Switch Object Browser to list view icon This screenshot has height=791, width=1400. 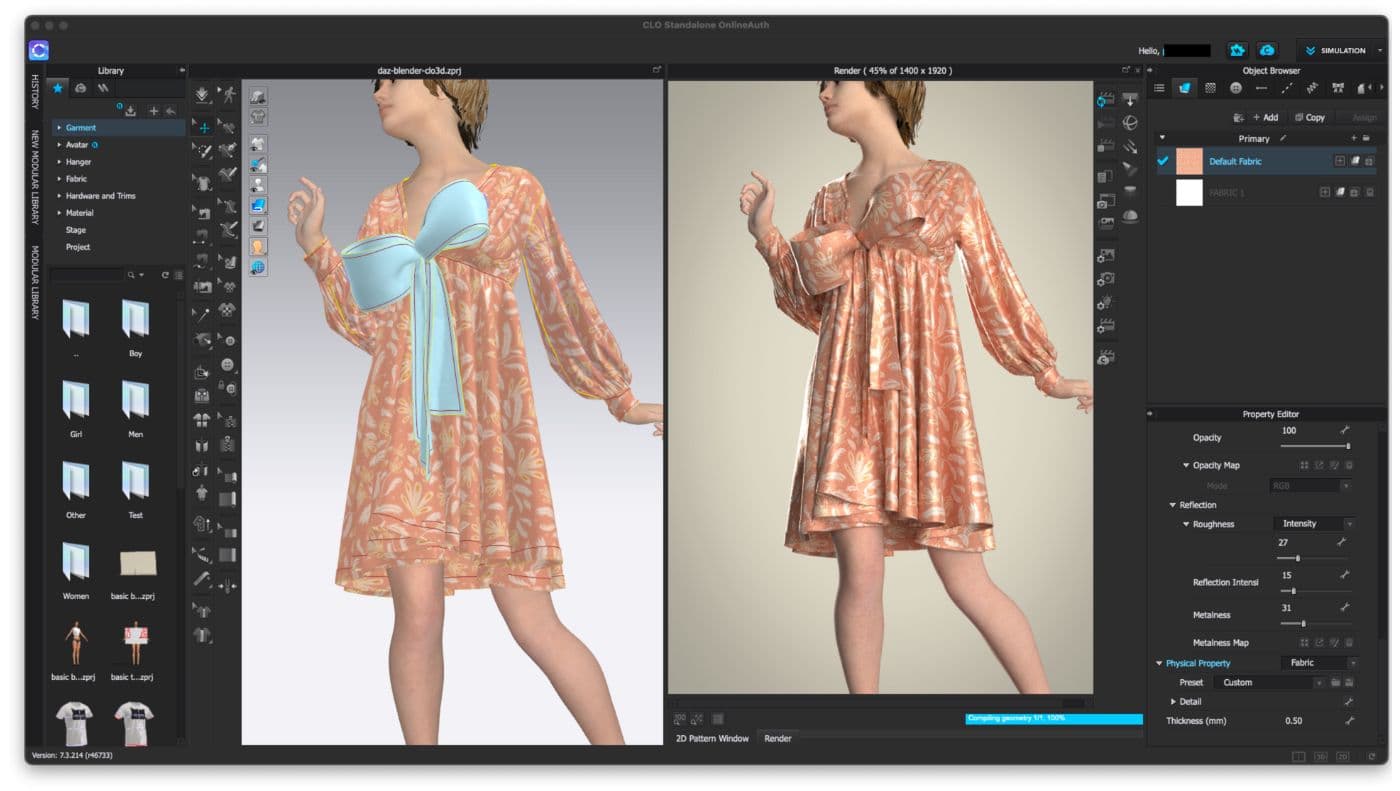(x=1160, y=88)
